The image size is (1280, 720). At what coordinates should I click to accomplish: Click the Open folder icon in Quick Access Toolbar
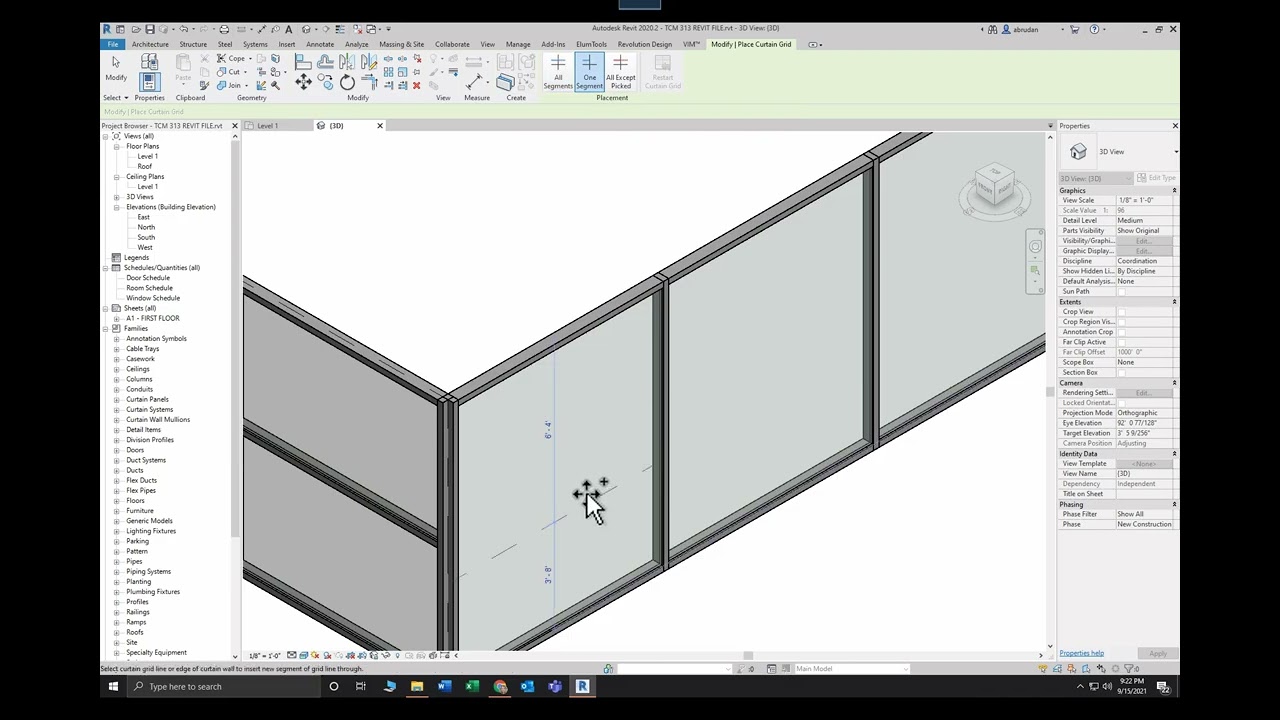click(136, 29)
